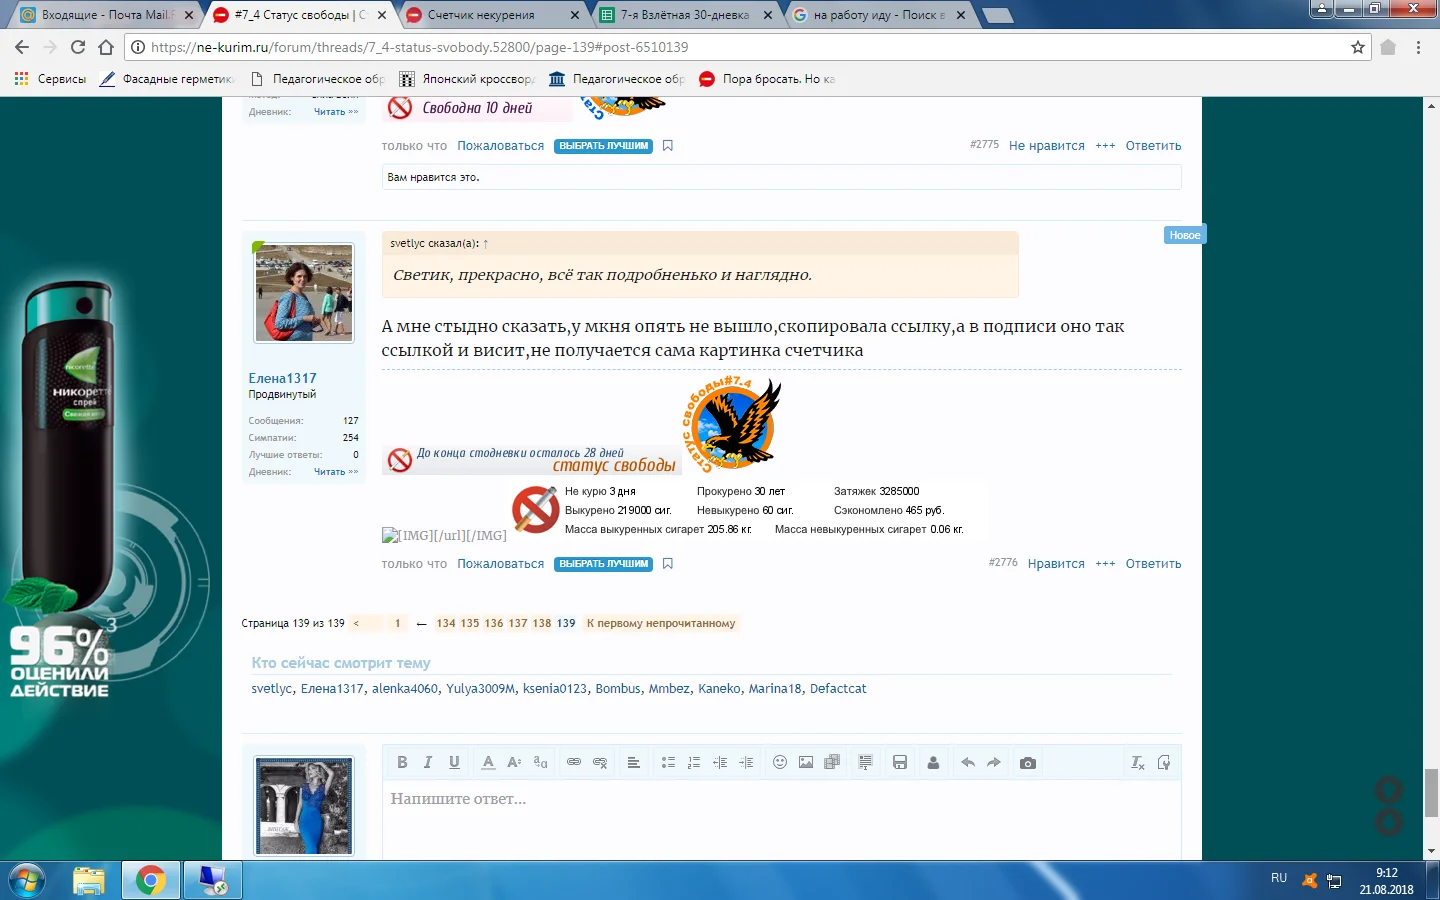The height and width of the screenshot is (900, 1440).
Task: Insert media using the editor toolbar icon
Action: 832,762
